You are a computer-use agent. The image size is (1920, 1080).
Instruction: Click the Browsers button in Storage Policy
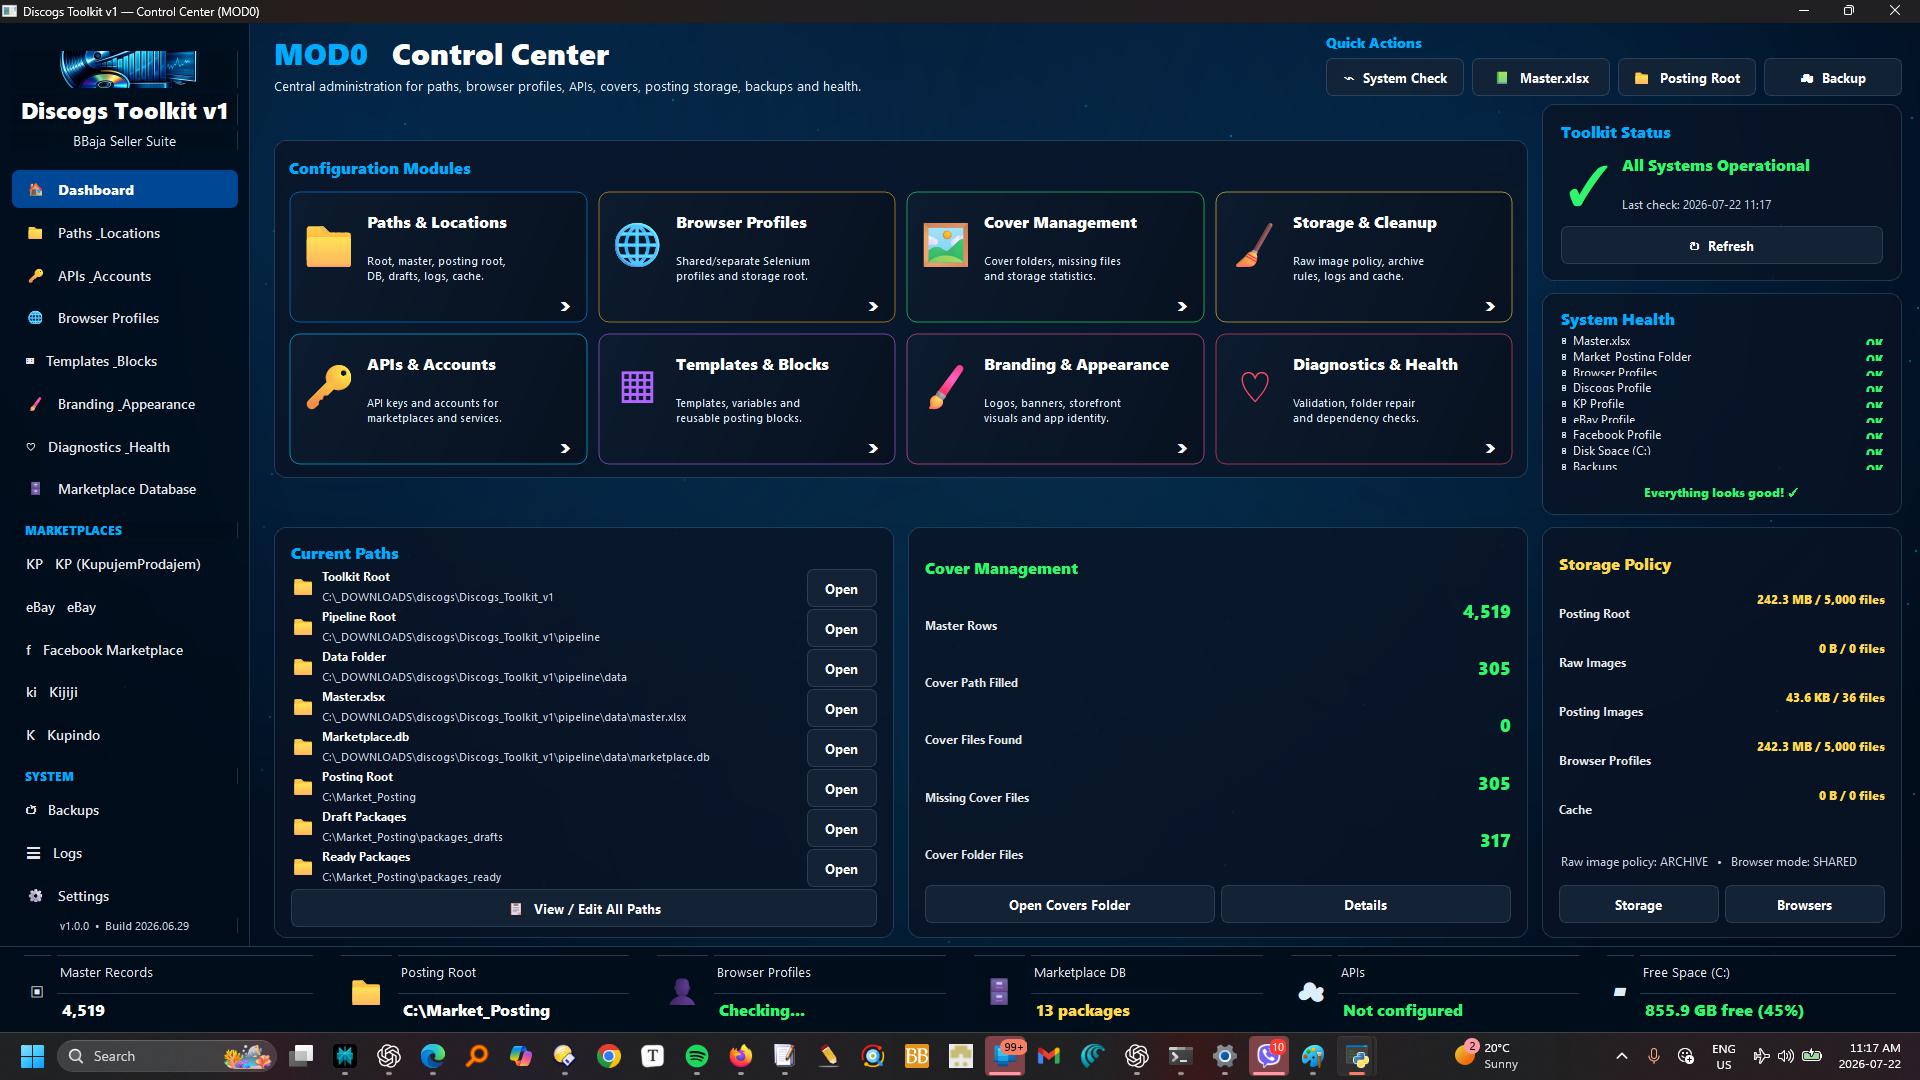pos(1804,905)
